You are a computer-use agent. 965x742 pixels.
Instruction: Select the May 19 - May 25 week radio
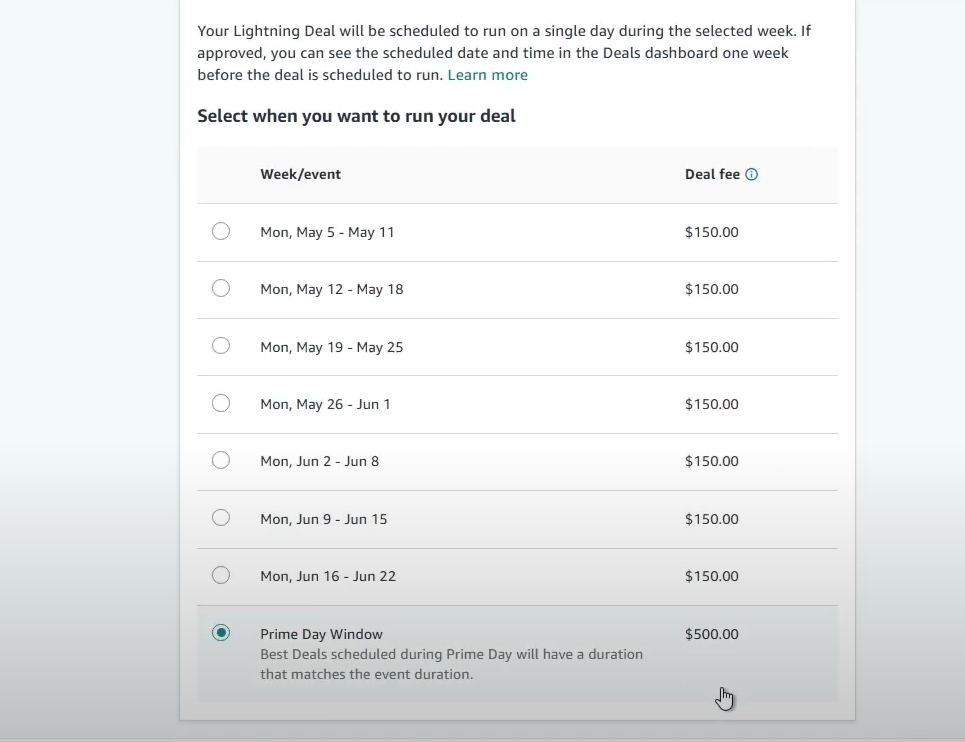(x=221, y=346)
